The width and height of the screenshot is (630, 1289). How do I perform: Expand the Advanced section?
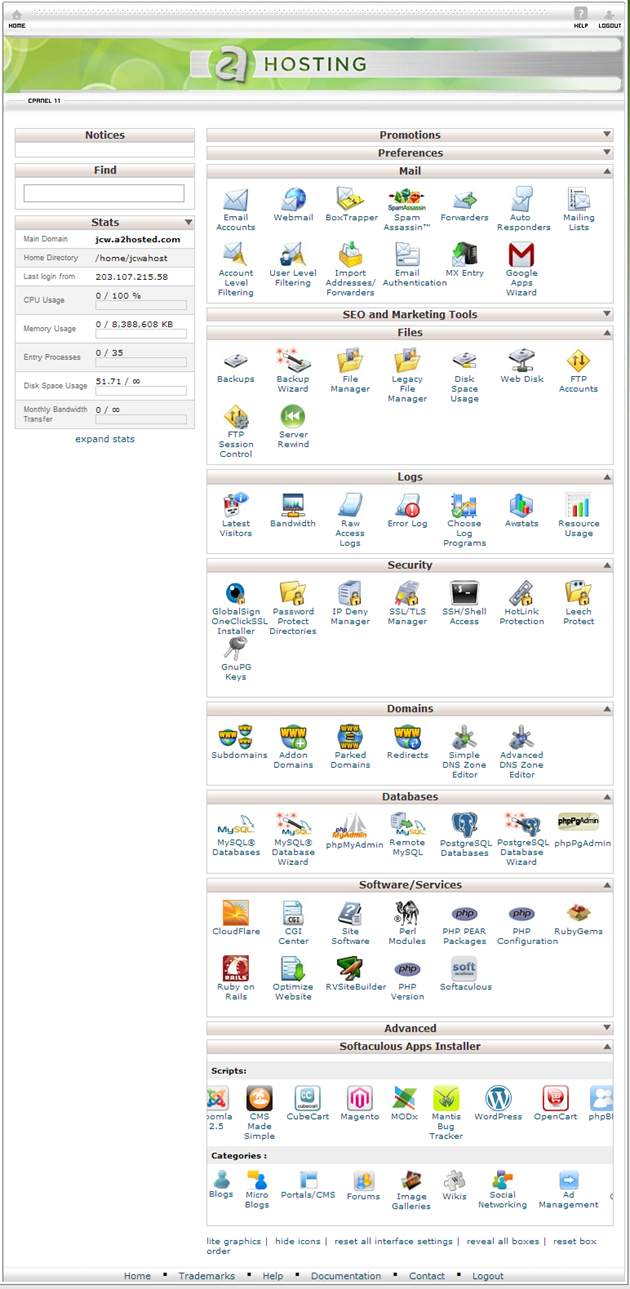pos(607,1028)
